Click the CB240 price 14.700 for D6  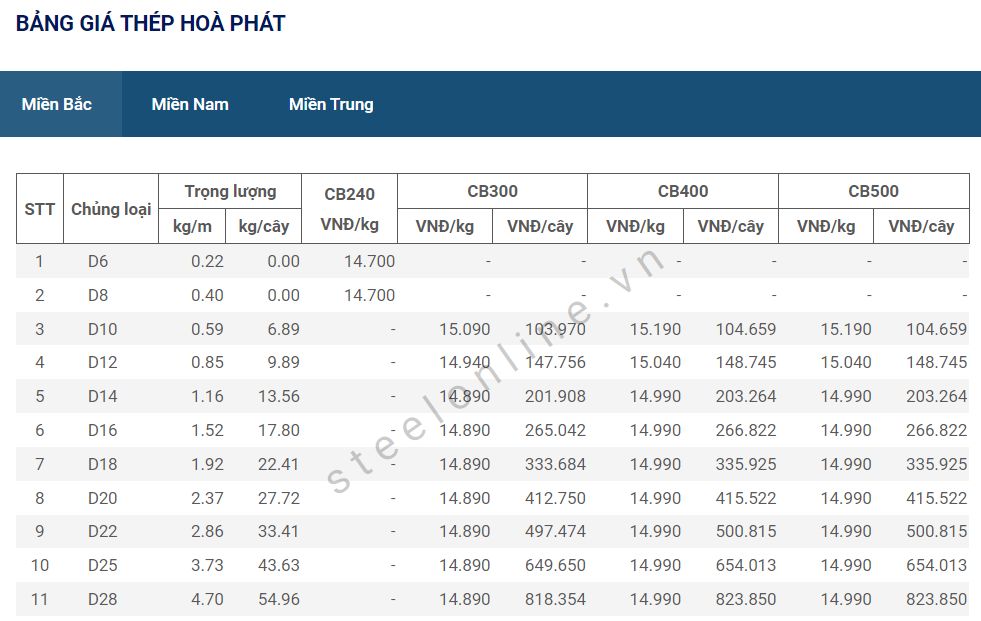pyautogui.click(x=370, y=261)
